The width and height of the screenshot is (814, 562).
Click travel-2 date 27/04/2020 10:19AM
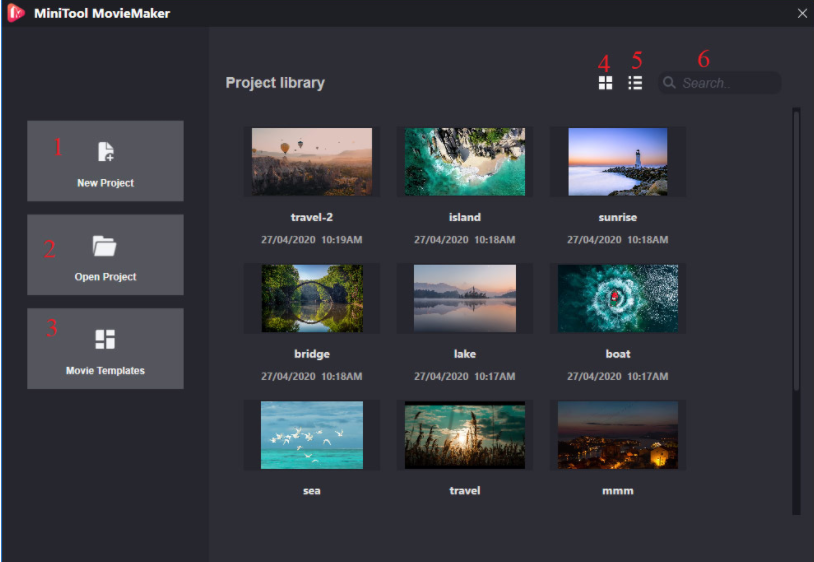[x=312, y=240]
